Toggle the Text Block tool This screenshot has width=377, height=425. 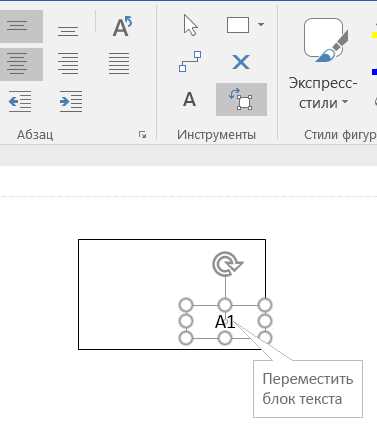point(241,99)
